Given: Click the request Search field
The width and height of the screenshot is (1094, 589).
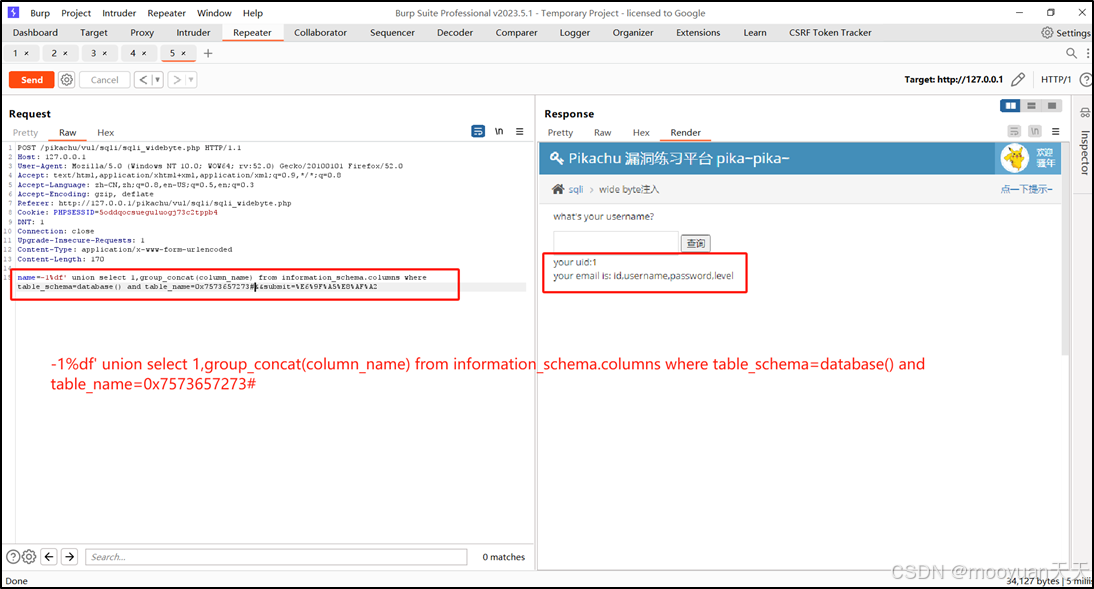Looking at the screenshot, I should 276,557.
